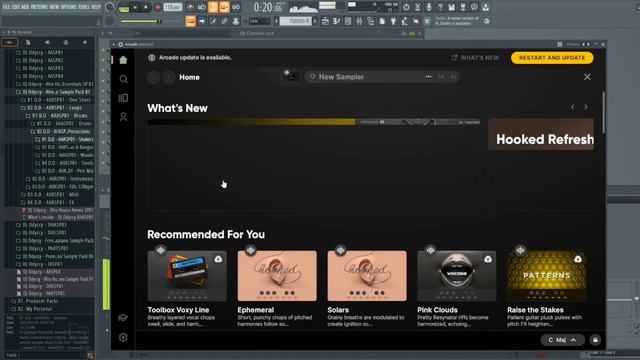Expand the 01. Producer Packs folder
Viewport: 640px width, 360px height.
[35, 301]
